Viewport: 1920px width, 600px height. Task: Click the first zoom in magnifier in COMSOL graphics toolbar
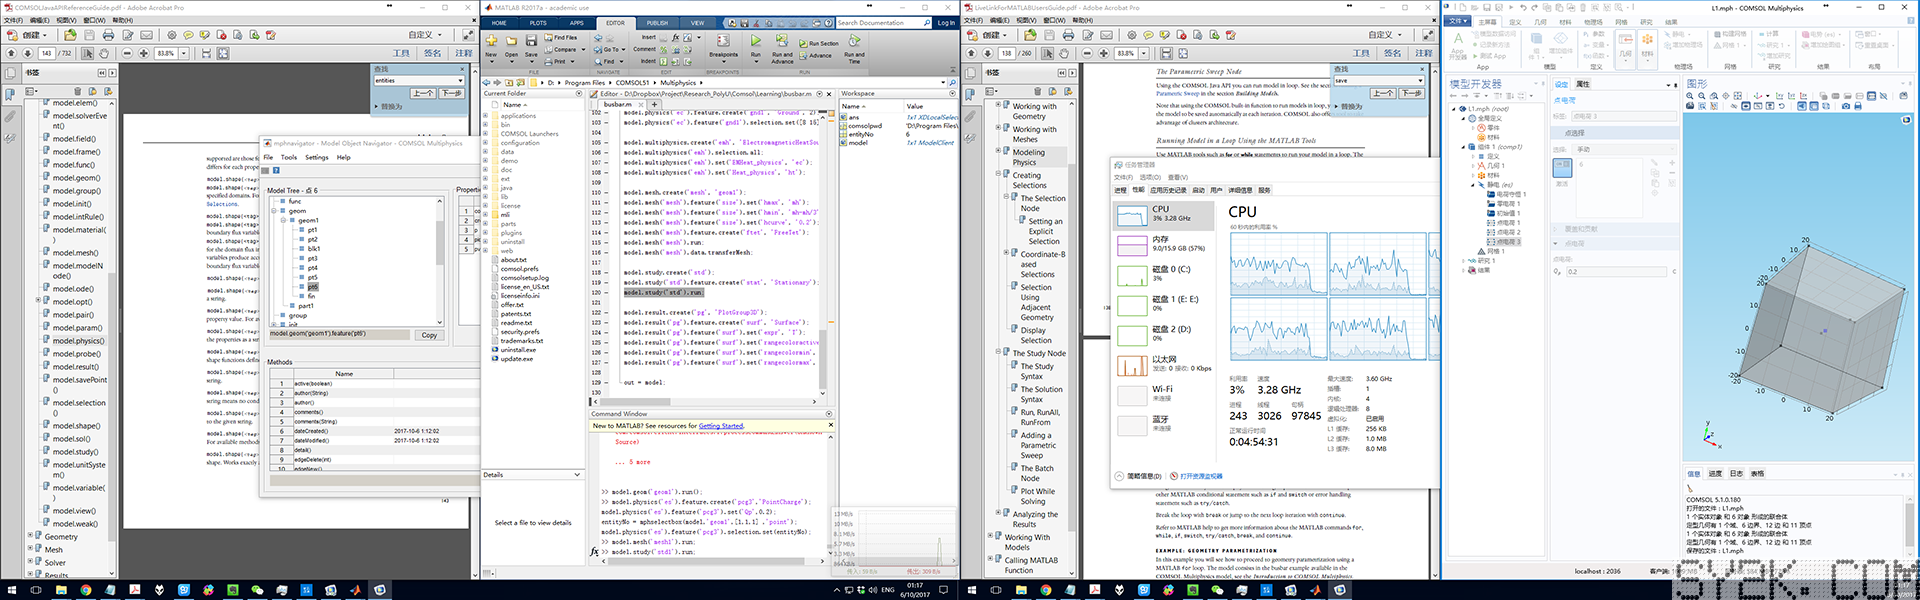pyautogui.click(x=1691, y=96)
